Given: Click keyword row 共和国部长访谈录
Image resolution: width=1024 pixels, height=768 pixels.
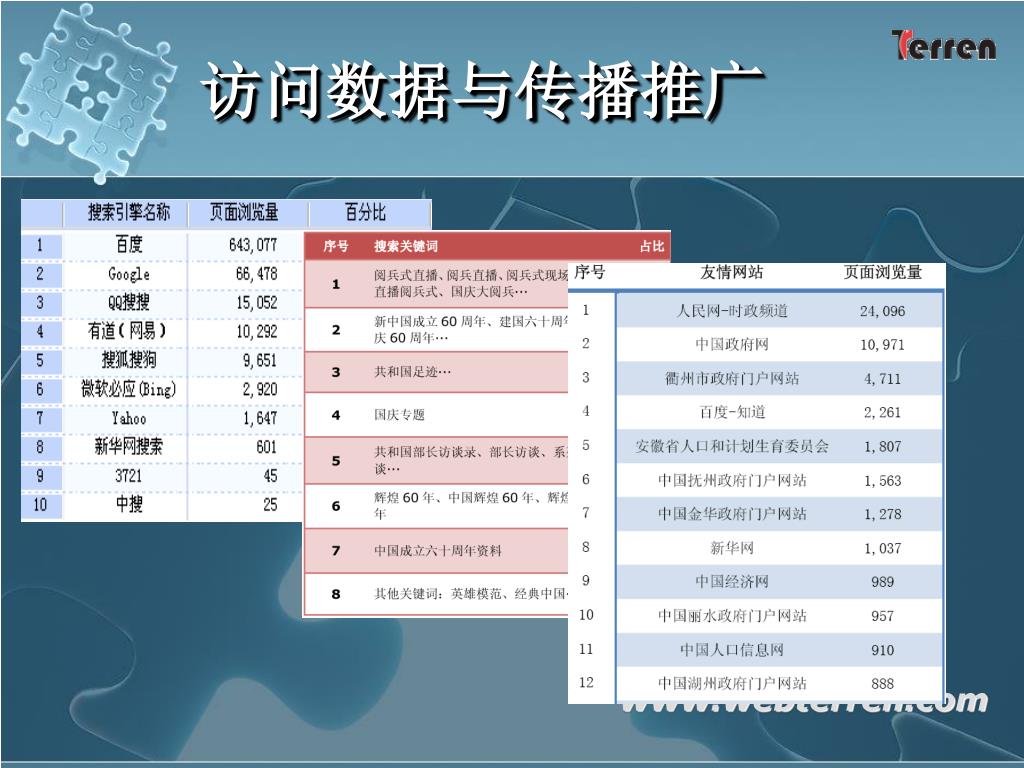Looking at the screenshot, I should coord(436,460).
